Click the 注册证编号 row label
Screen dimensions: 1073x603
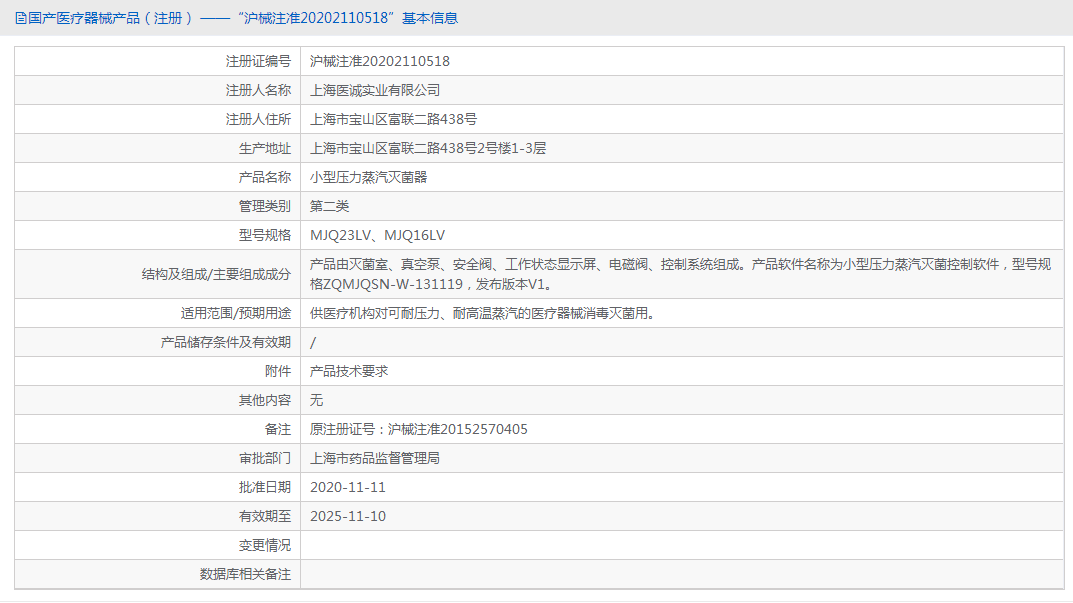coord(258,62)
